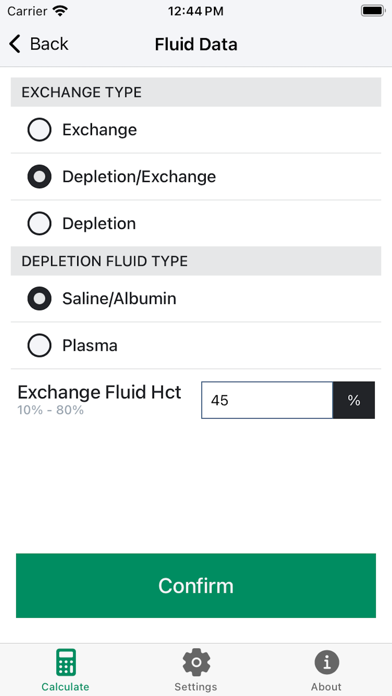This screenshot has width=392, height=696.
Task: Tap the About info icon
Action: 327,662
